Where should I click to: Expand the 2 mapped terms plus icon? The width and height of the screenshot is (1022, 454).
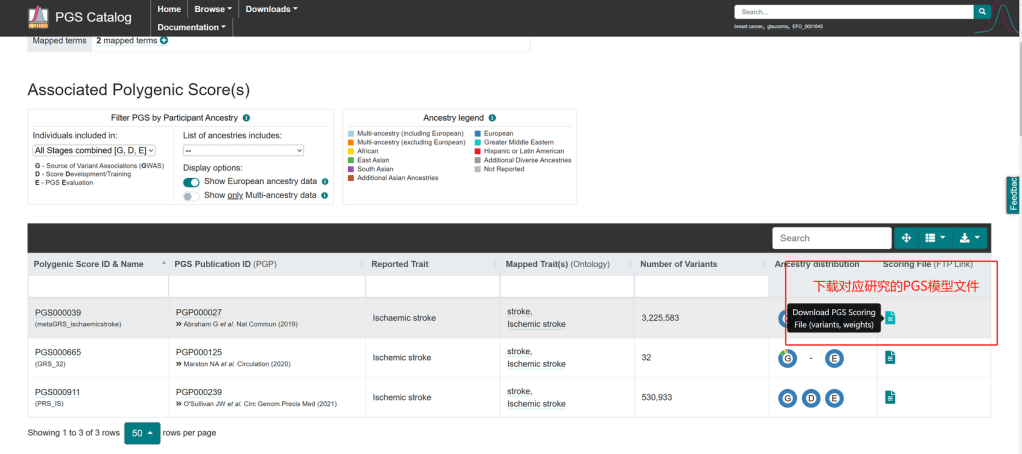164,40
